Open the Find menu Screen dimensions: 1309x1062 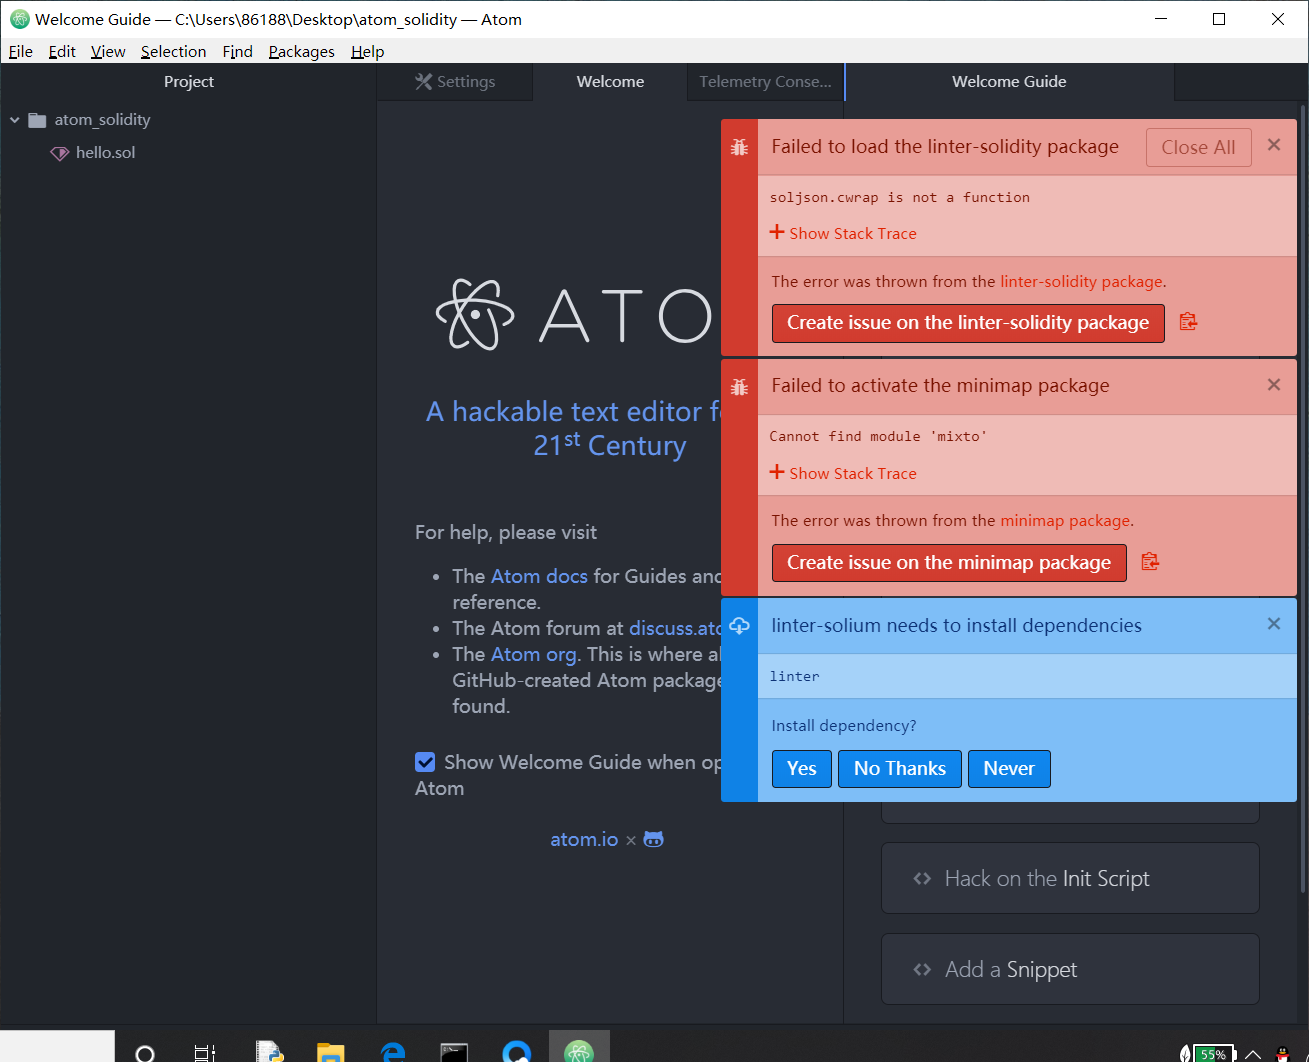click(x=237, y=52)
